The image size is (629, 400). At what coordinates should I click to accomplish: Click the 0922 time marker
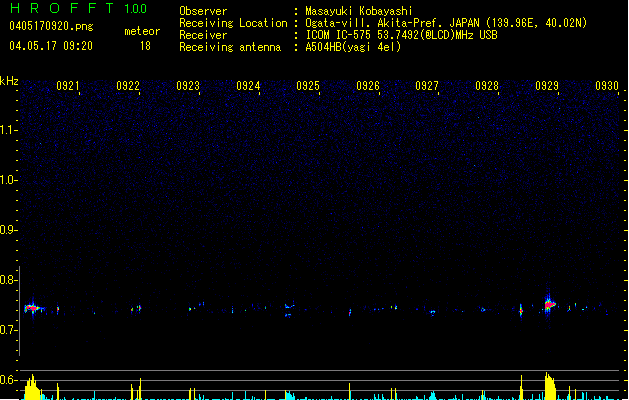click(128, 86)
